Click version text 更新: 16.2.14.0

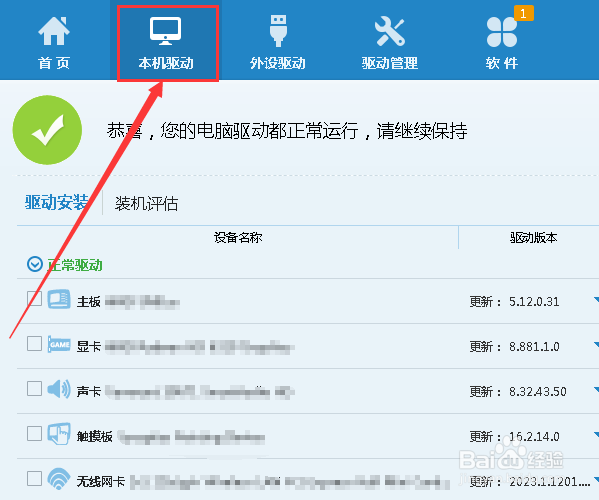tap(514, 437)
